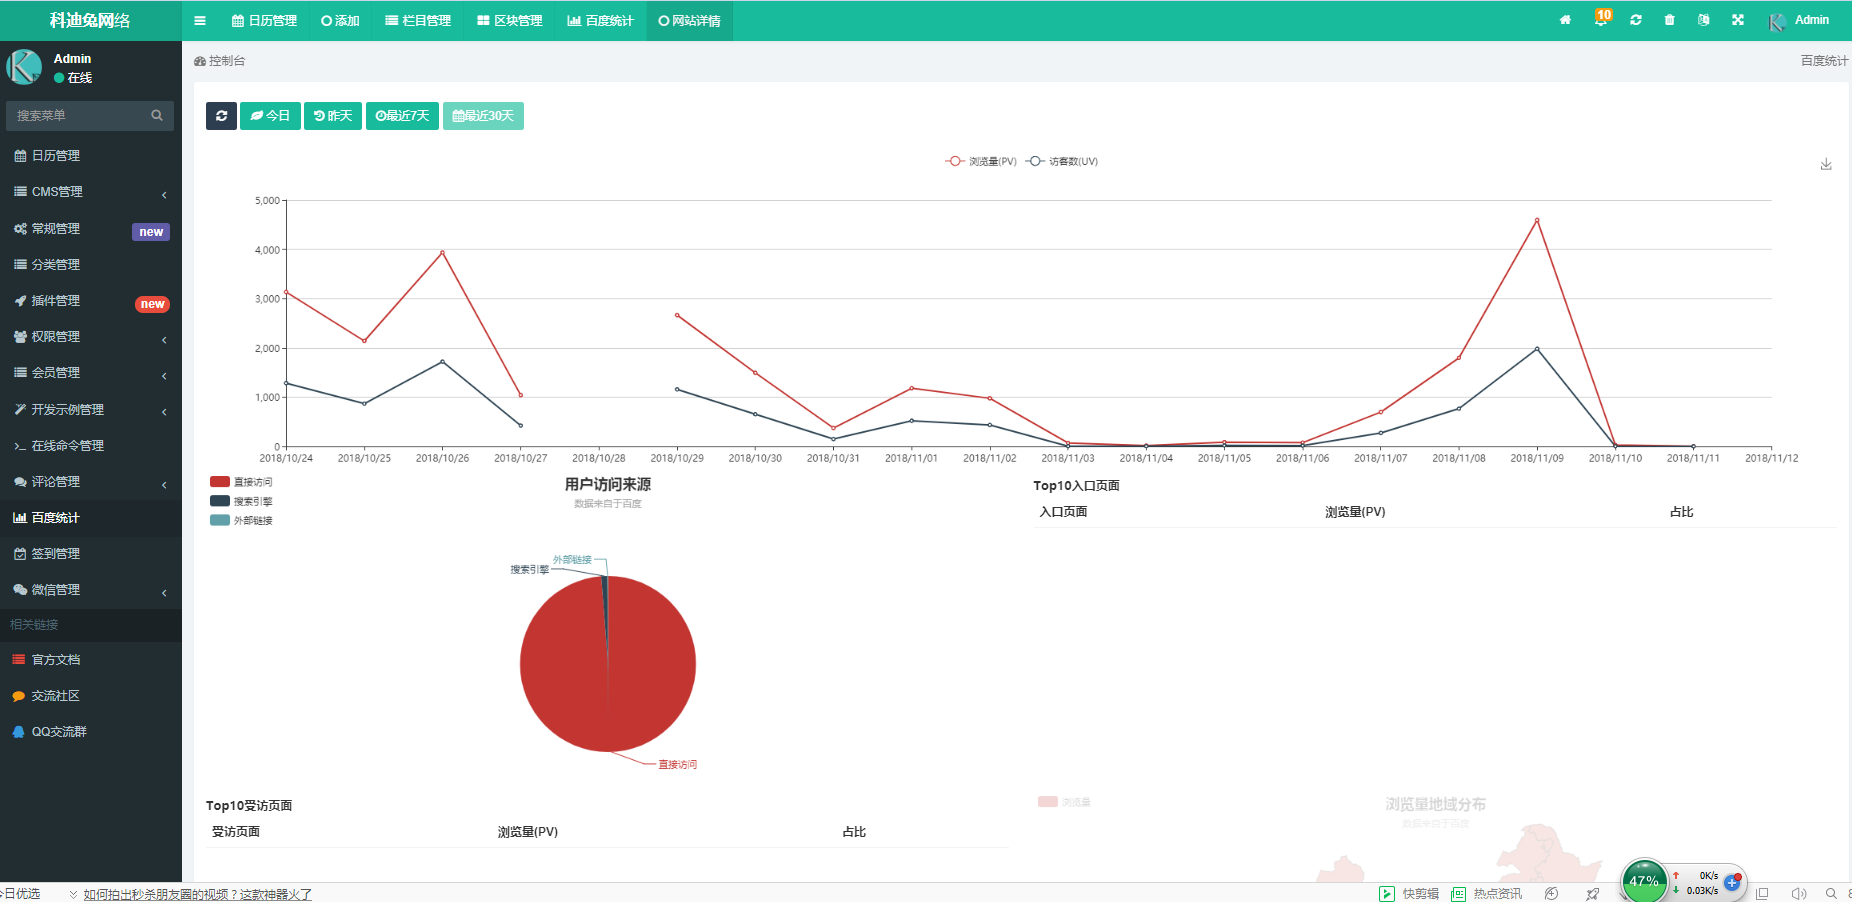Show stats for 最近7天
Image resolution: width=1852 pixels, height=902 pixels.
click(402, 116)
